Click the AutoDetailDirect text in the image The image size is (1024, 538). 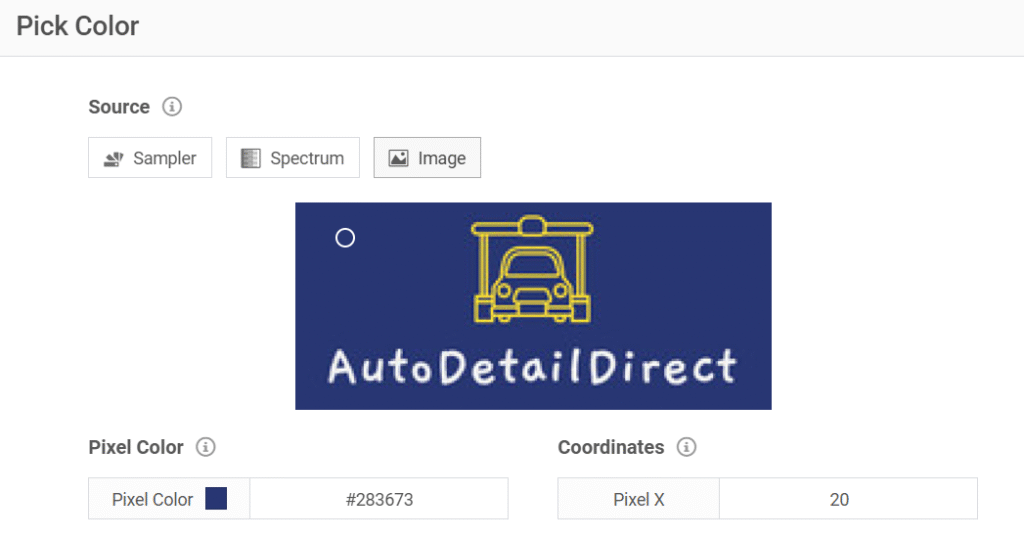(532, 368)
